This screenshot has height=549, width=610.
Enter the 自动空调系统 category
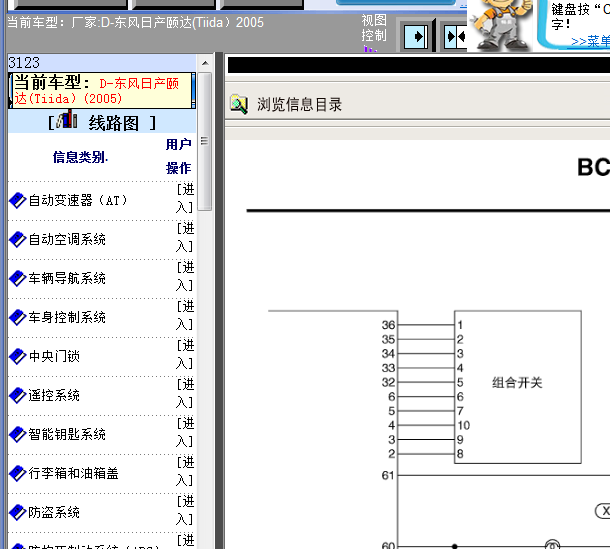185,237
